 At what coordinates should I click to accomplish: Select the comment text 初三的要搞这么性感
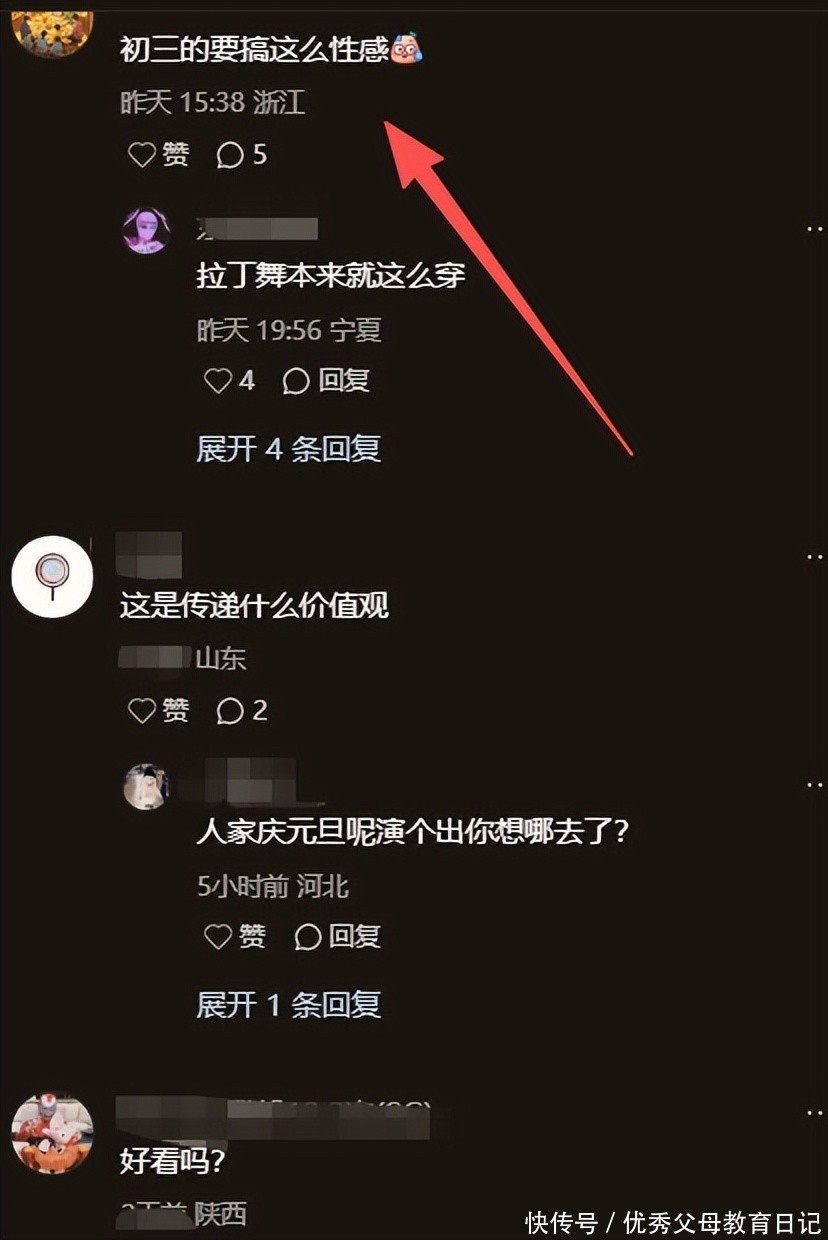[x=254, y=49]
